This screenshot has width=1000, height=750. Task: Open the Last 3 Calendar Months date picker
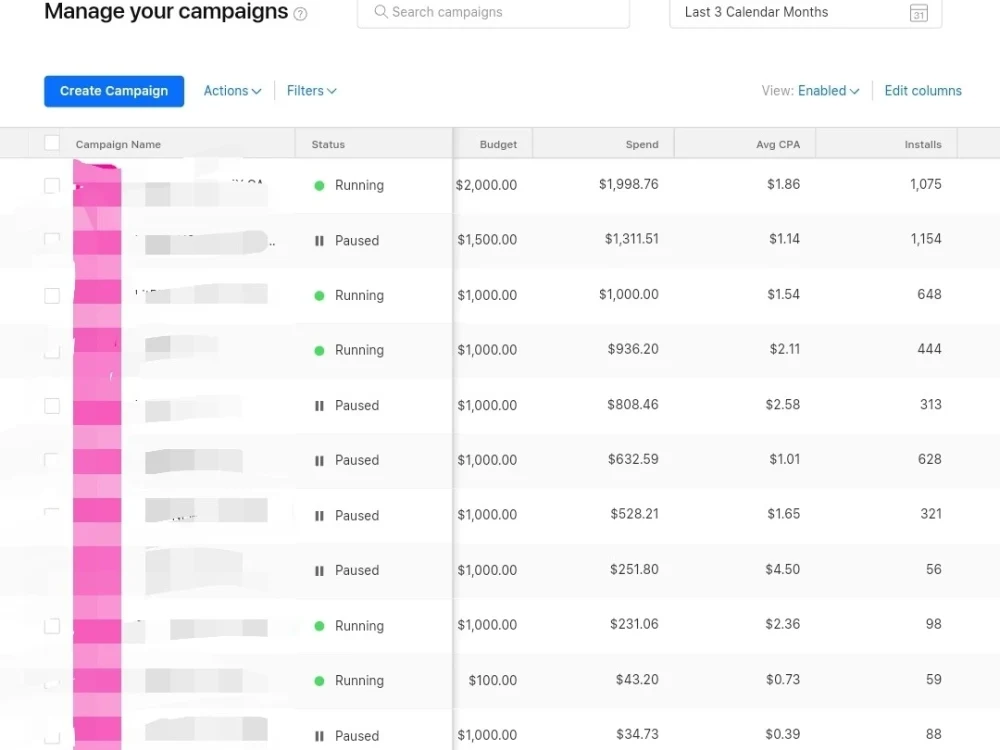pyautogui.click(x=805, y=12)
